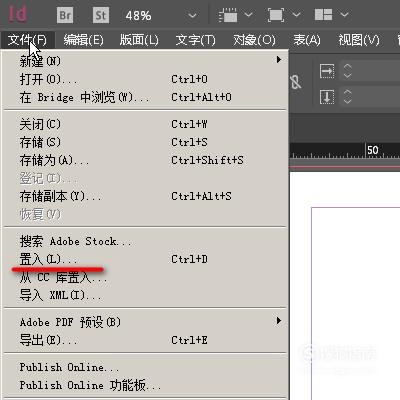This screenshot has width=400, height=400.
Task: Click the view options icon
Action: 228,15
